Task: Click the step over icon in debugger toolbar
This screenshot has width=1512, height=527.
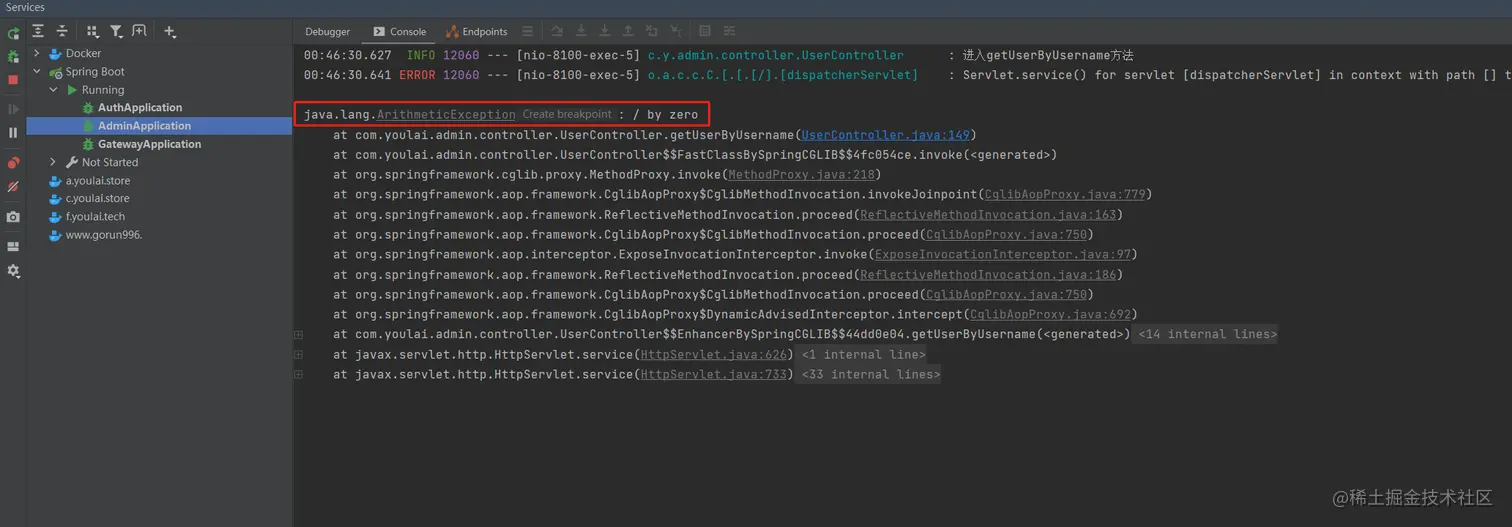Action: 557,32
